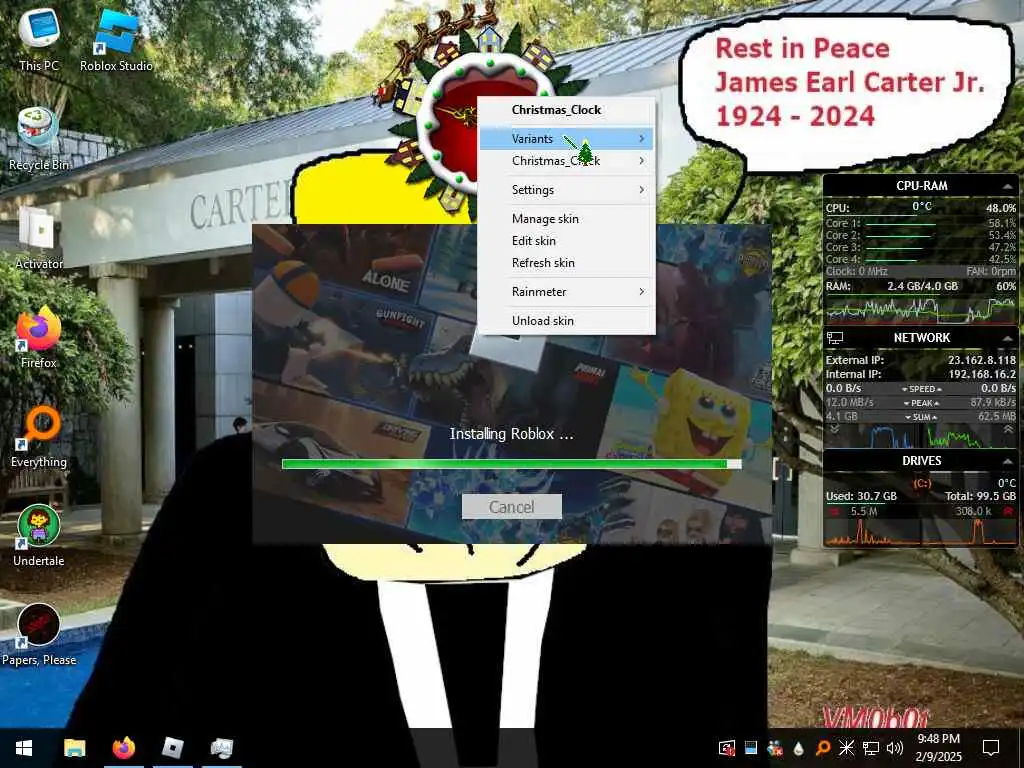
Task: Select the Activator desktop icon
Action: coord(39,238)
